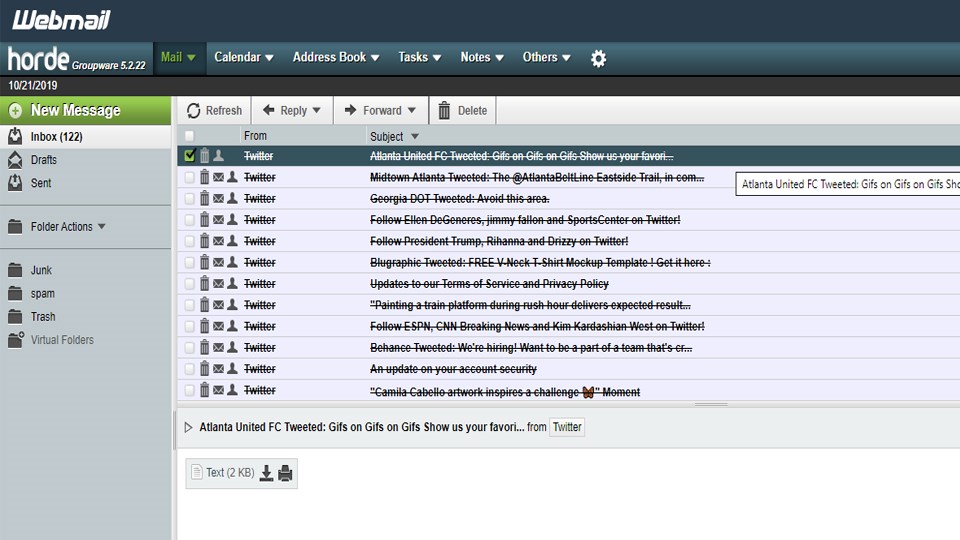The width and height of the screenshot is (960, 540).
Task: Click trash icon on Georgia DOT Tweeted row
Action: tap(204, 198)
